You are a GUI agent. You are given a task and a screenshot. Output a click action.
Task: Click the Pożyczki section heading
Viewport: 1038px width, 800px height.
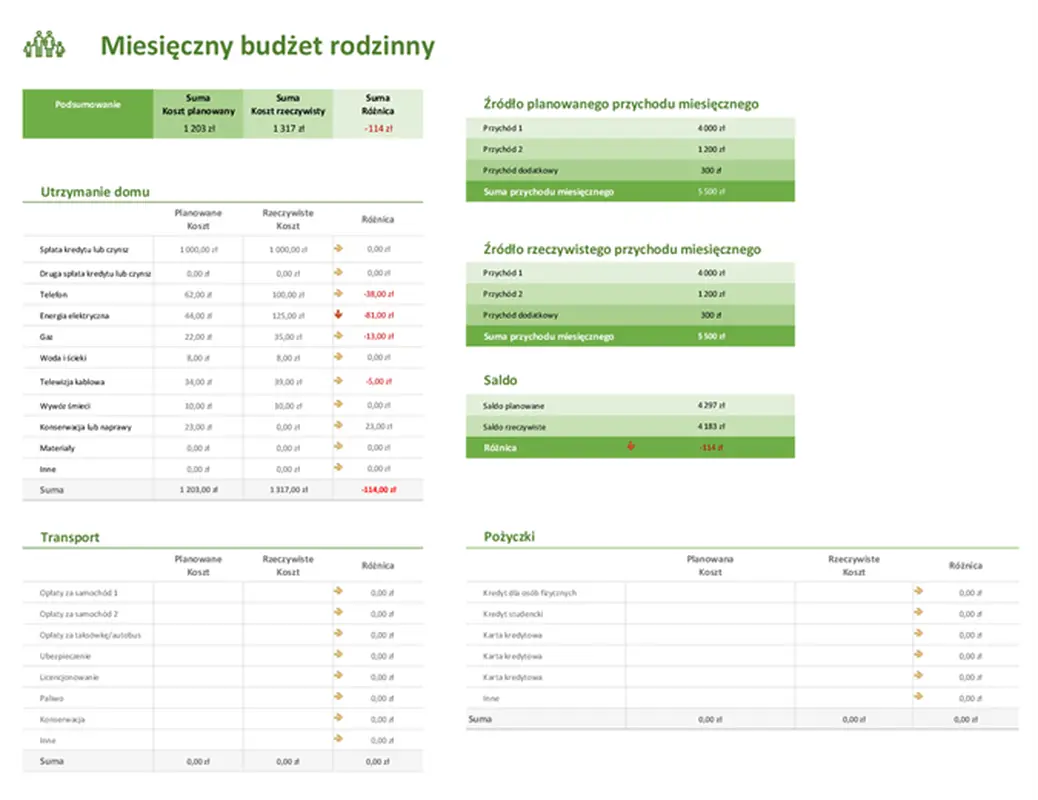(509, 537)
